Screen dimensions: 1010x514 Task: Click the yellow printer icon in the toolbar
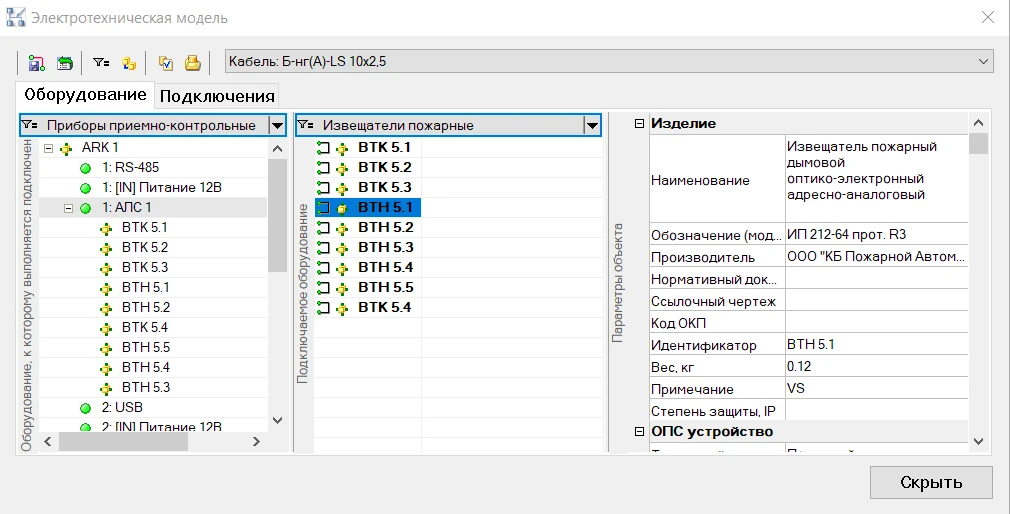[x=192, y=63]
